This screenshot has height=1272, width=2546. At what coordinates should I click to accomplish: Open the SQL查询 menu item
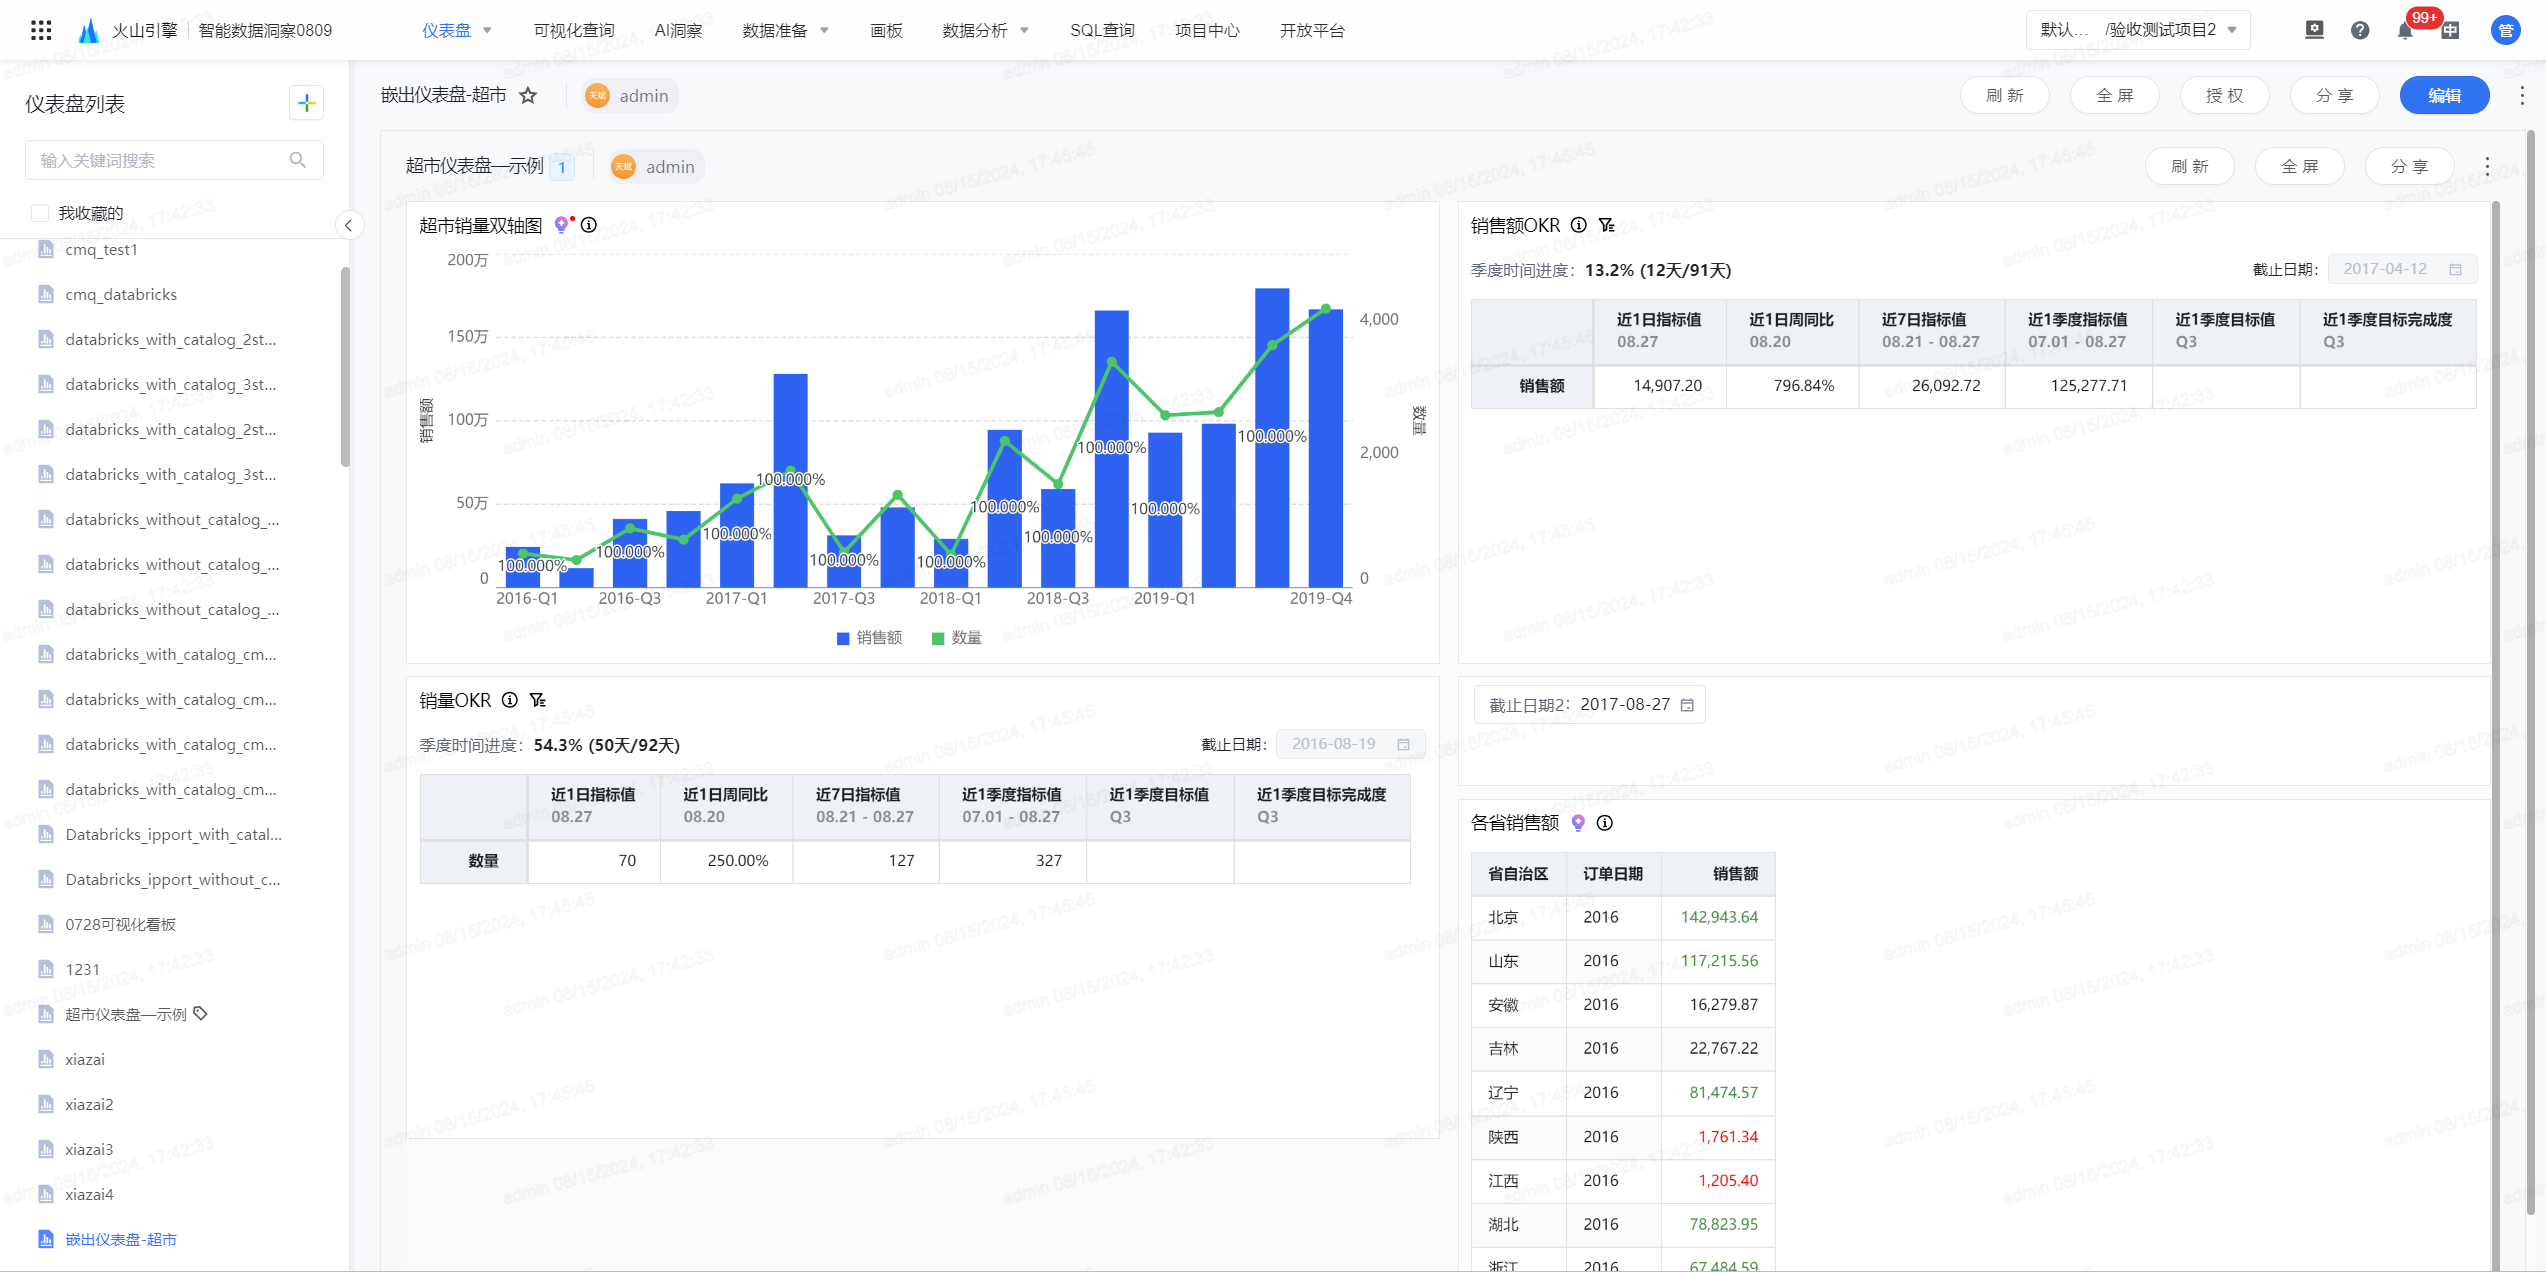(1102, 30)
